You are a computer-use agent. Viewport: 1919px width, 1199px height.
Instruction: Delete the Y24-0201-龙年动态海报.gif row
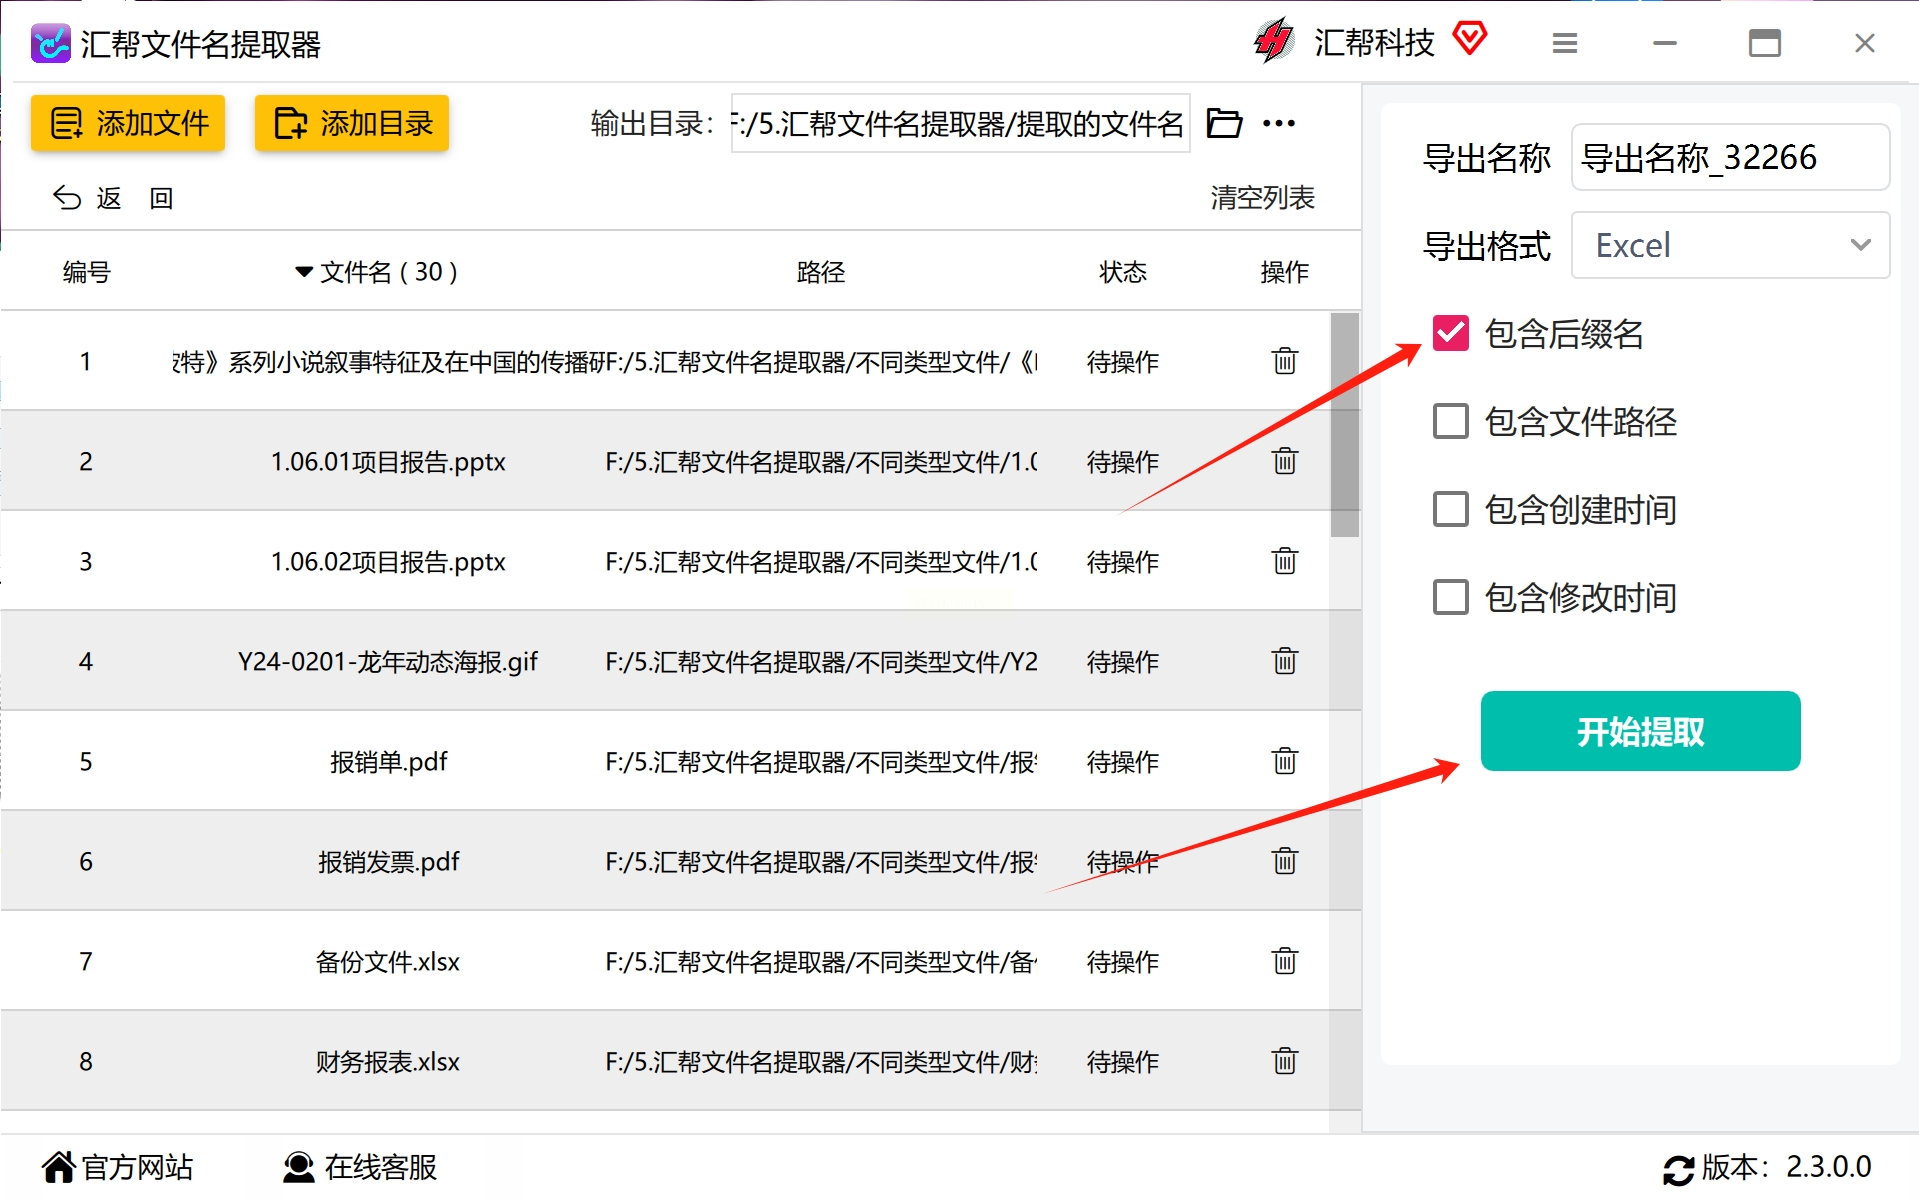(1285, 660)
